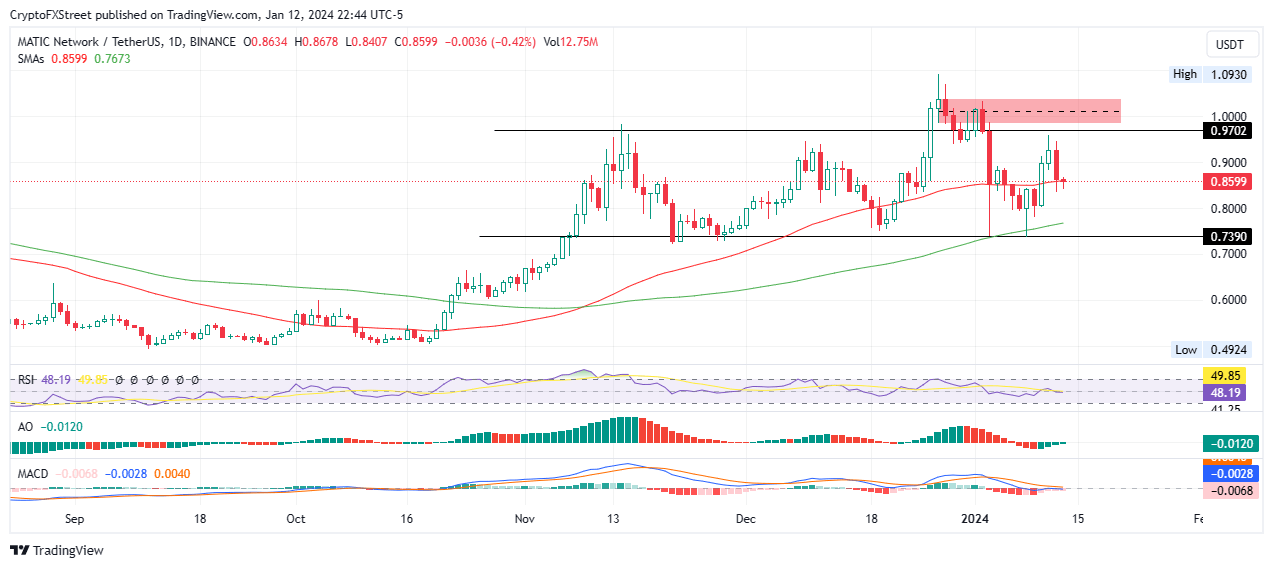This screenshot has height=568, width=1273.
Task: Click the 2024 date on time axis
Action: tap(973, 520)
